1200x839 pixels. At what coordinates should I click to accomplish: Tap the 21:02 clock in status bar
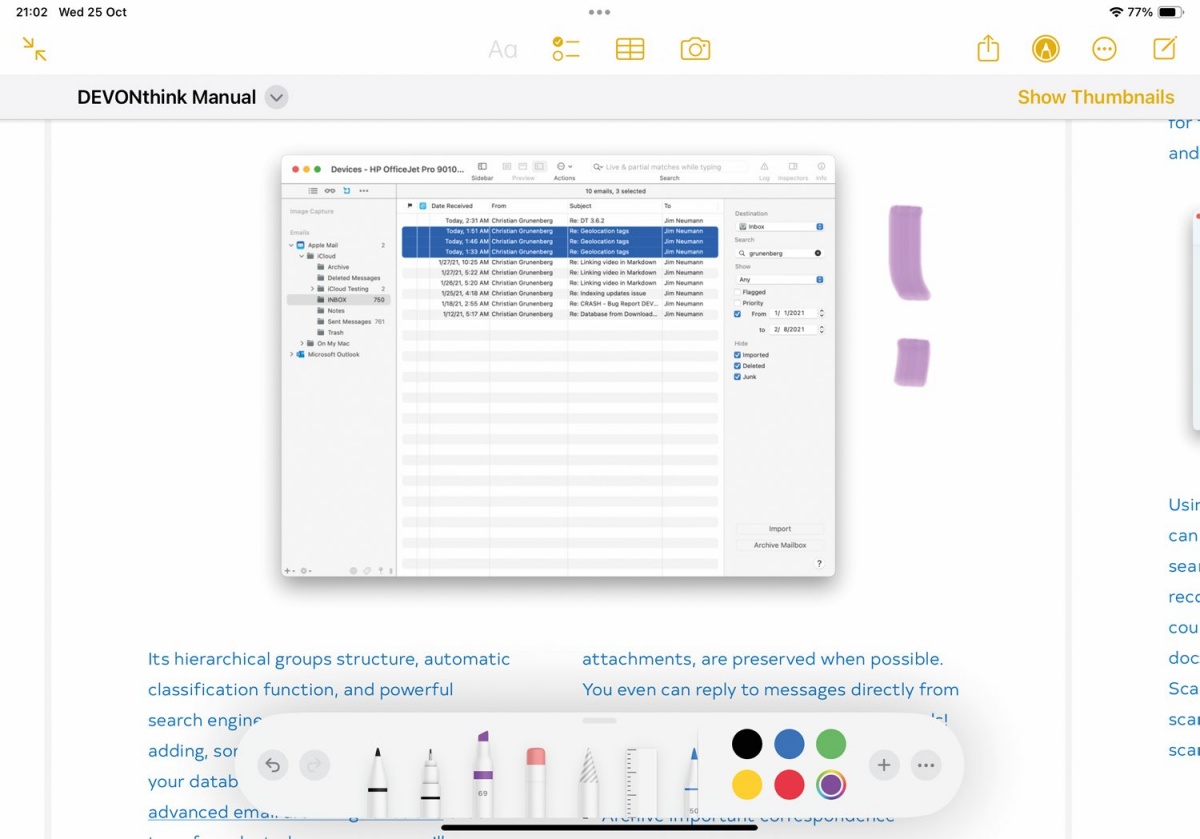[x=33, y=12]
